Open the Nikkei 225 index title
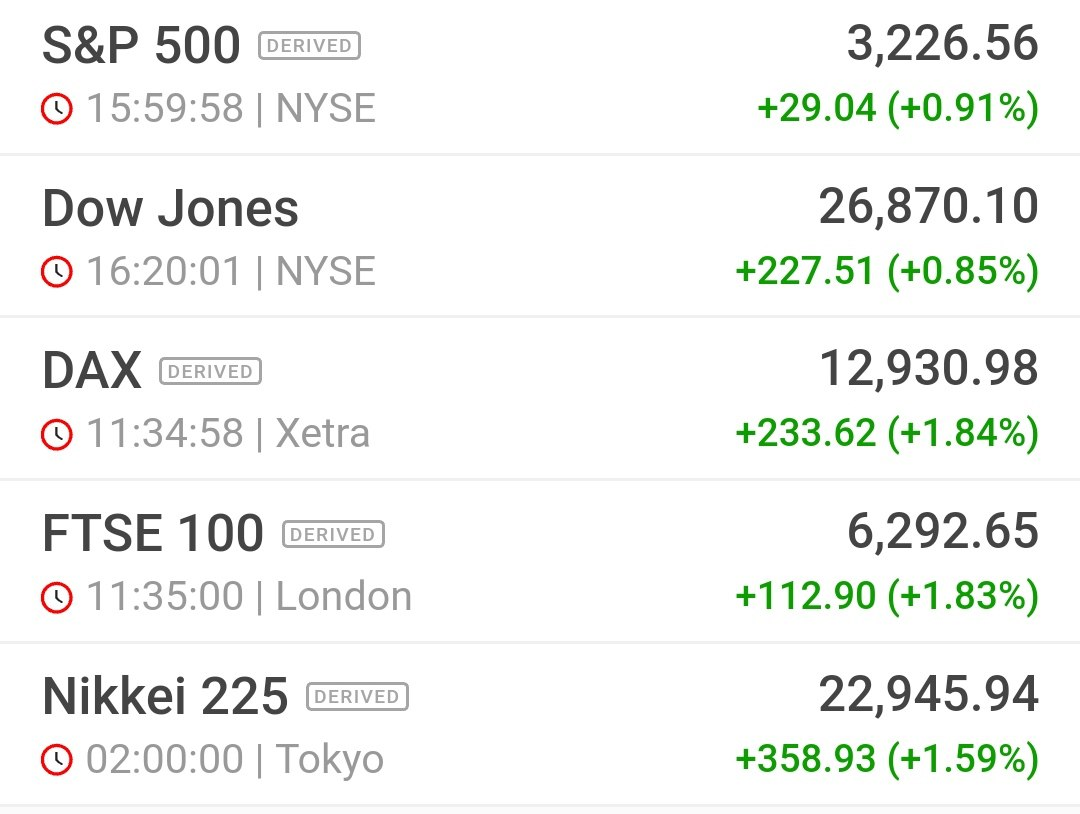The image size is (1080, 814). tap(165, 696)
